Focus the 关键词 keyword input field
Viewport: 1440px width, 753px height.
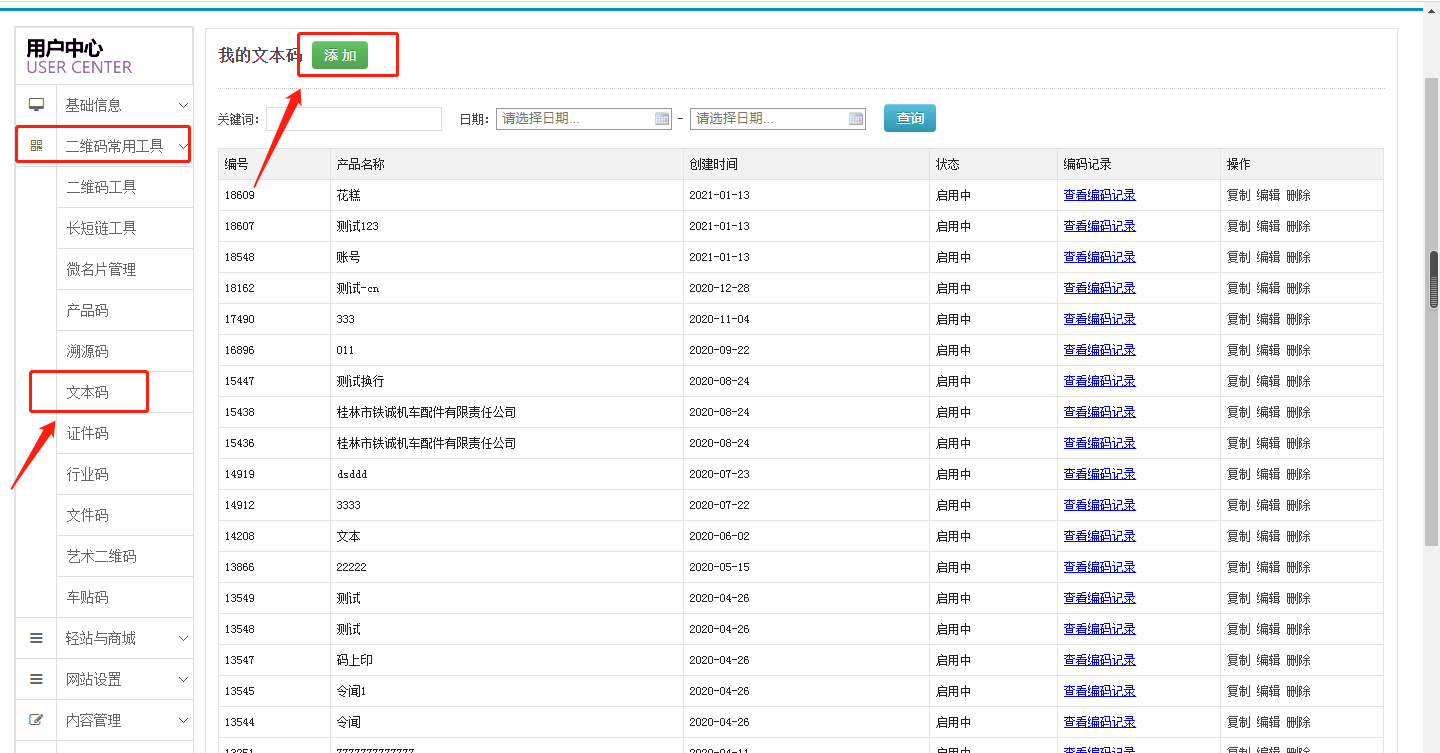point(353,119)
